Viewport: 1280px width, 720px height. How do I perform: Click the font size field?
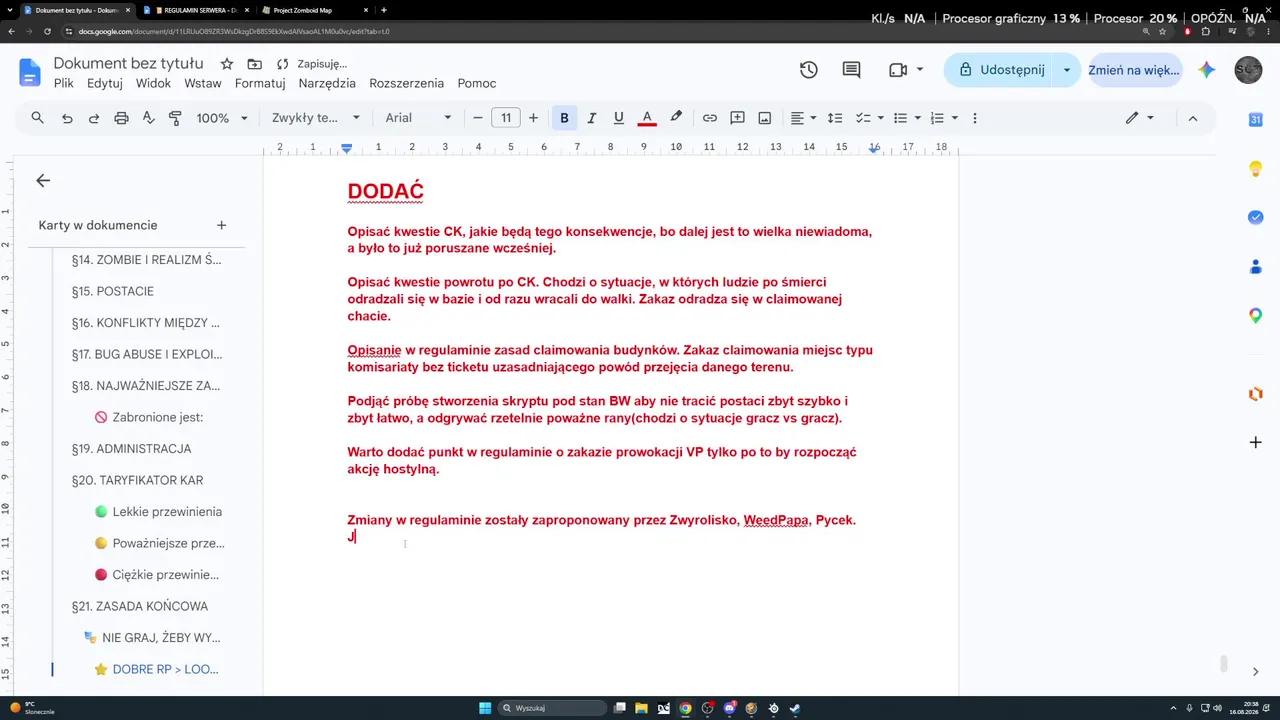click(506, 118)
